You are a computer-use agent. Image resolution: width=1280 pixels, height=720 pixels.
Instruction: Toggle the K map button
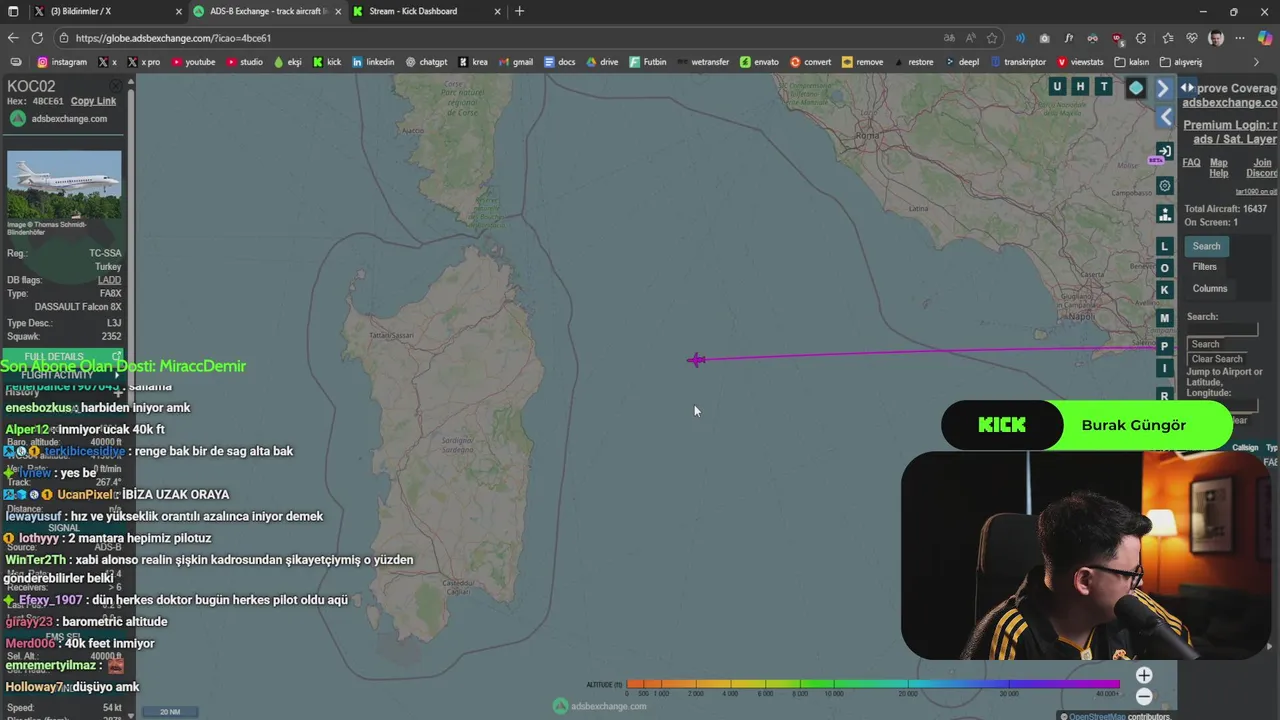(x=1164, y=290)
